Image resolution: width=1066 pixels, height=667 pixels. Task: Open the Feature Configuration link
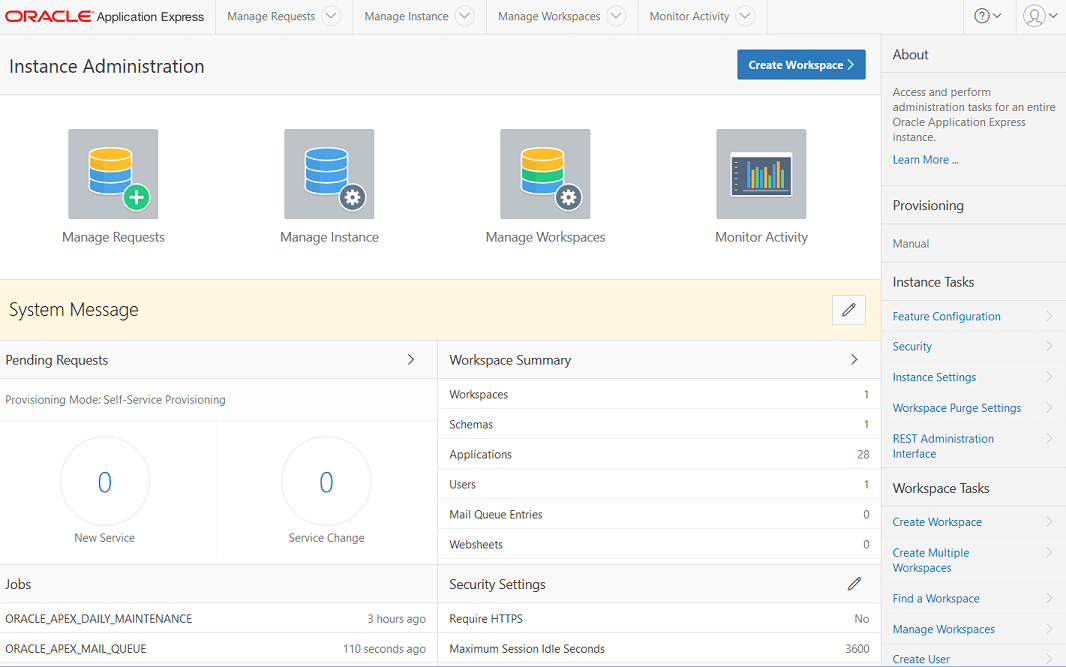[x=946, y=316]
